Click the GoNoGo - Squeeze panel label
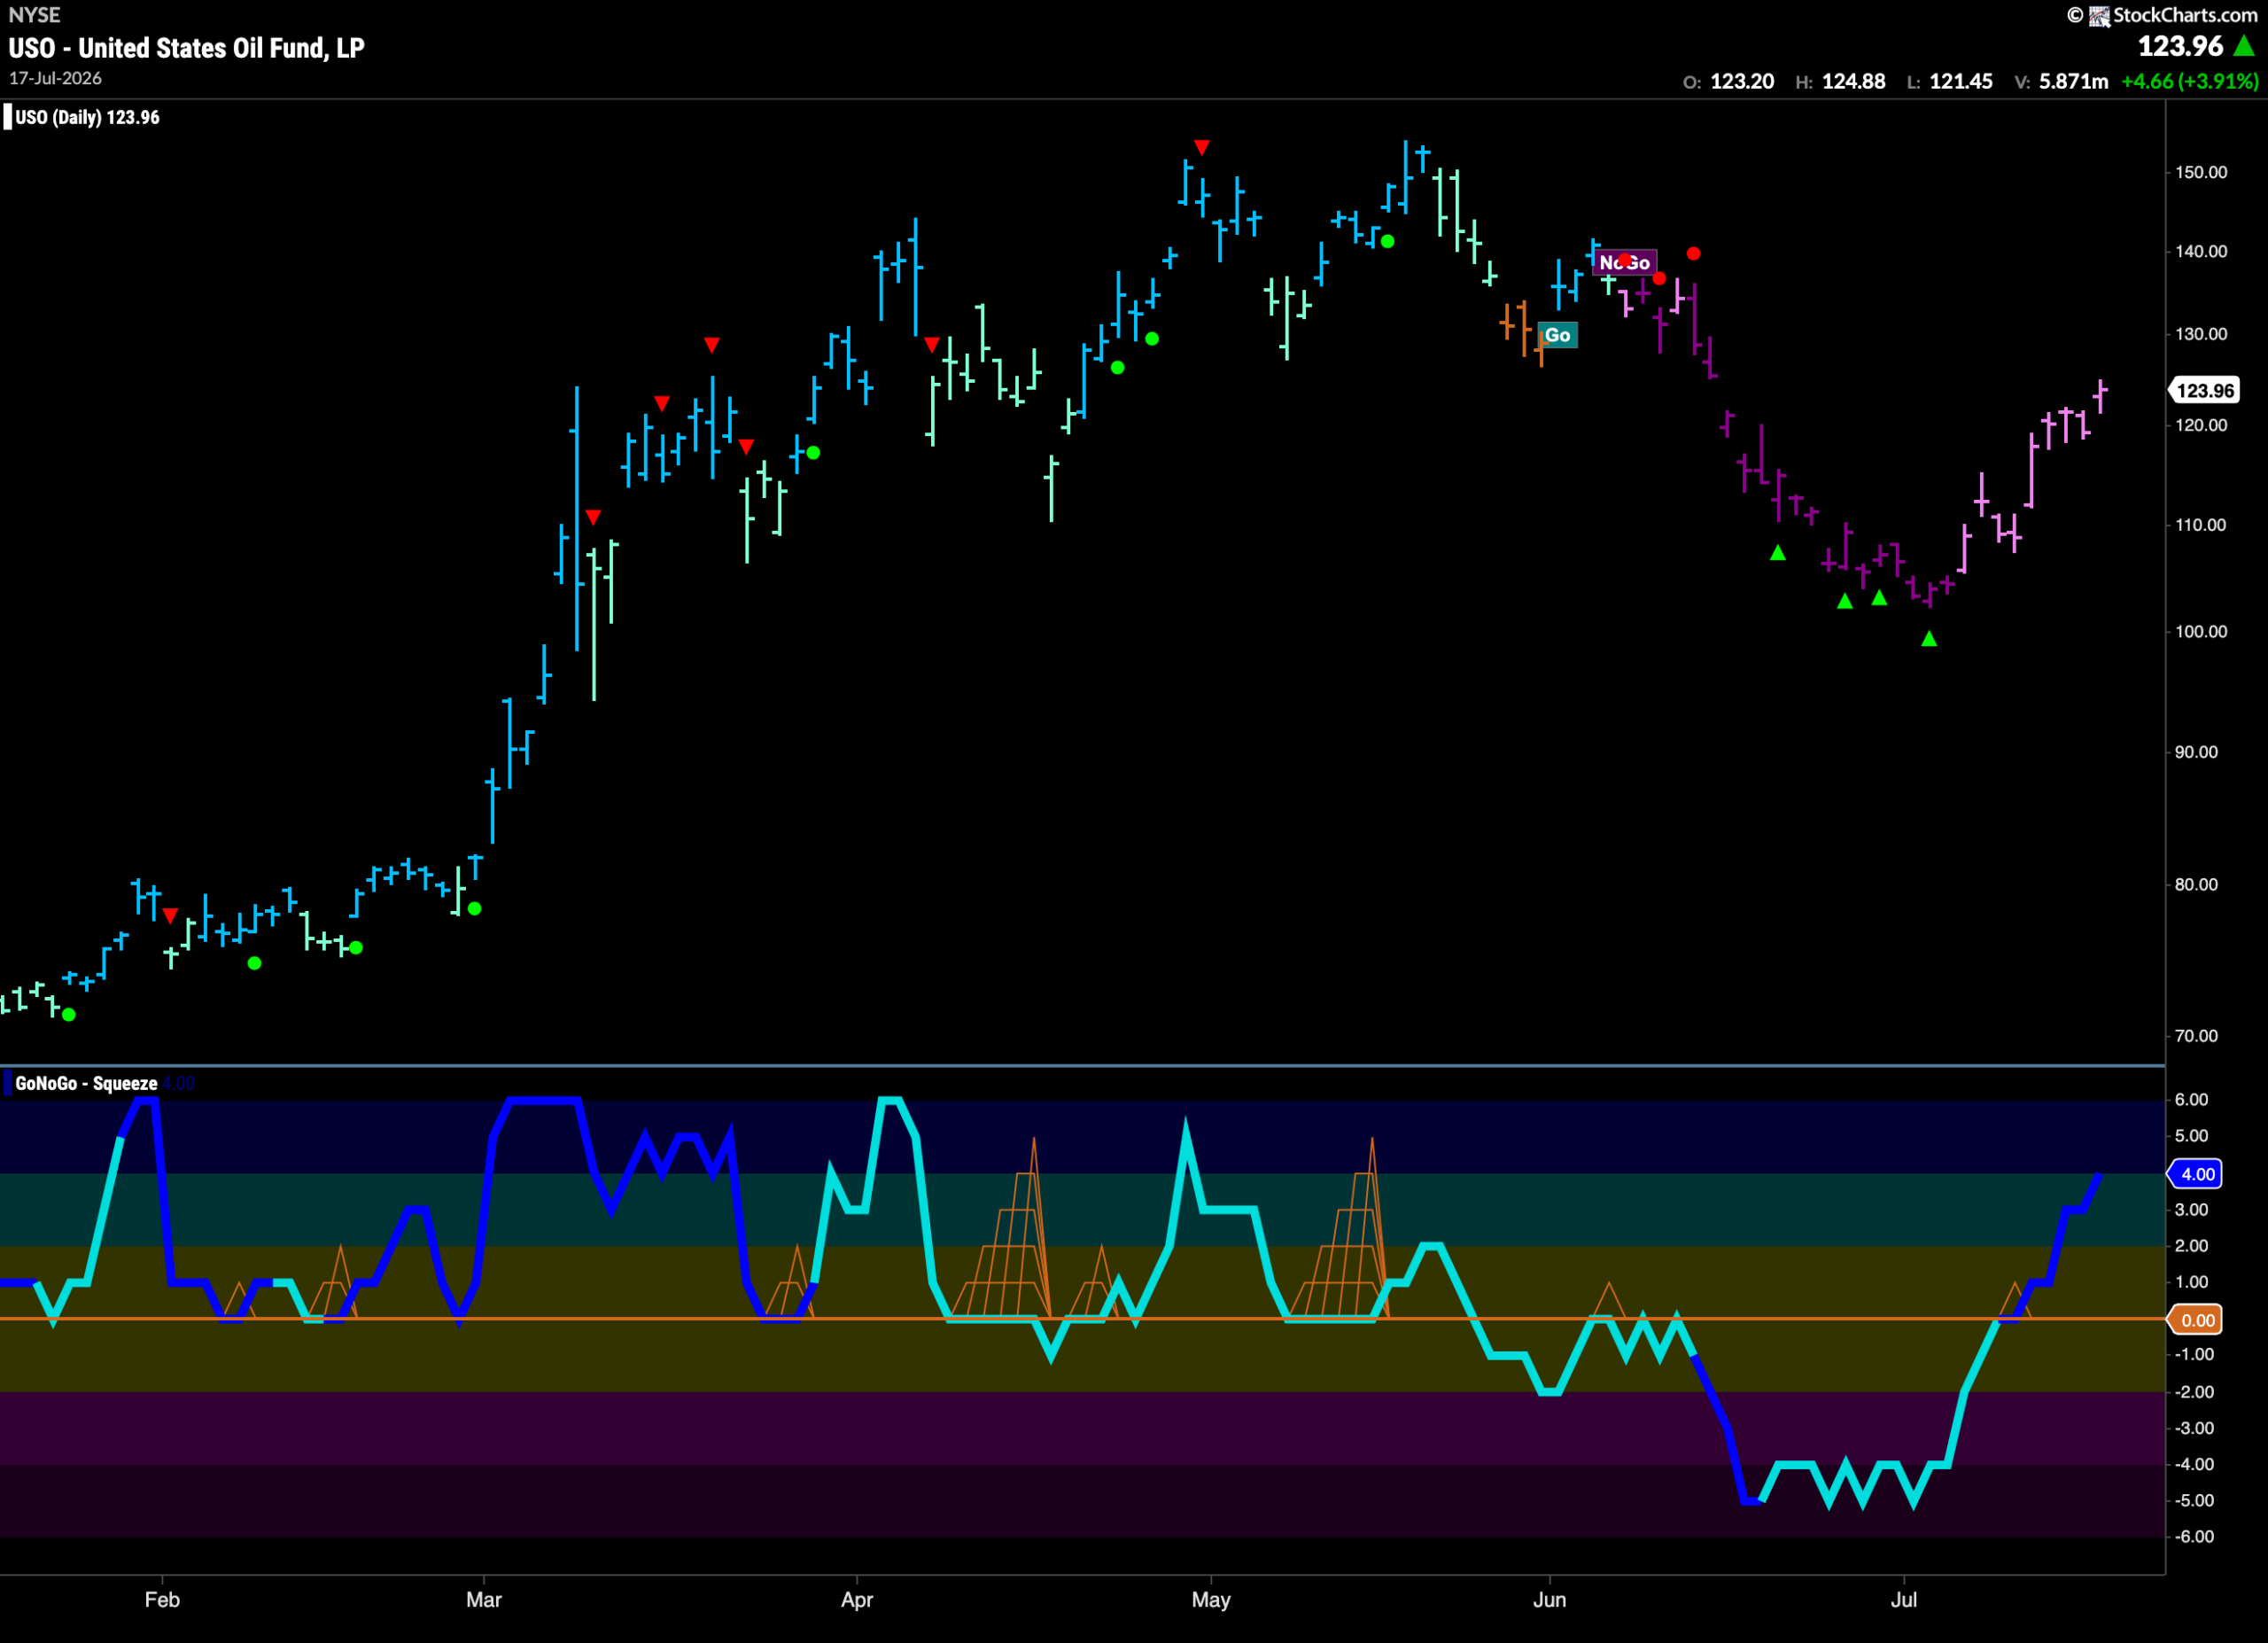 tap(86, 1083)
